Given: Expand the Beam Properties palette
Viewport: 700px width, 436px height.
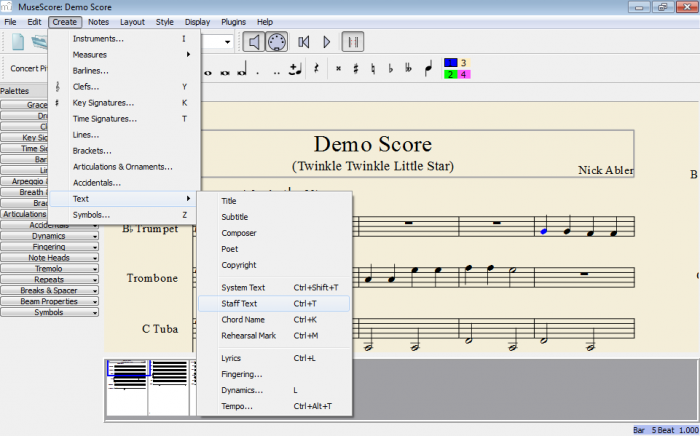Looking at the screenshot, I should click(49, 302).
